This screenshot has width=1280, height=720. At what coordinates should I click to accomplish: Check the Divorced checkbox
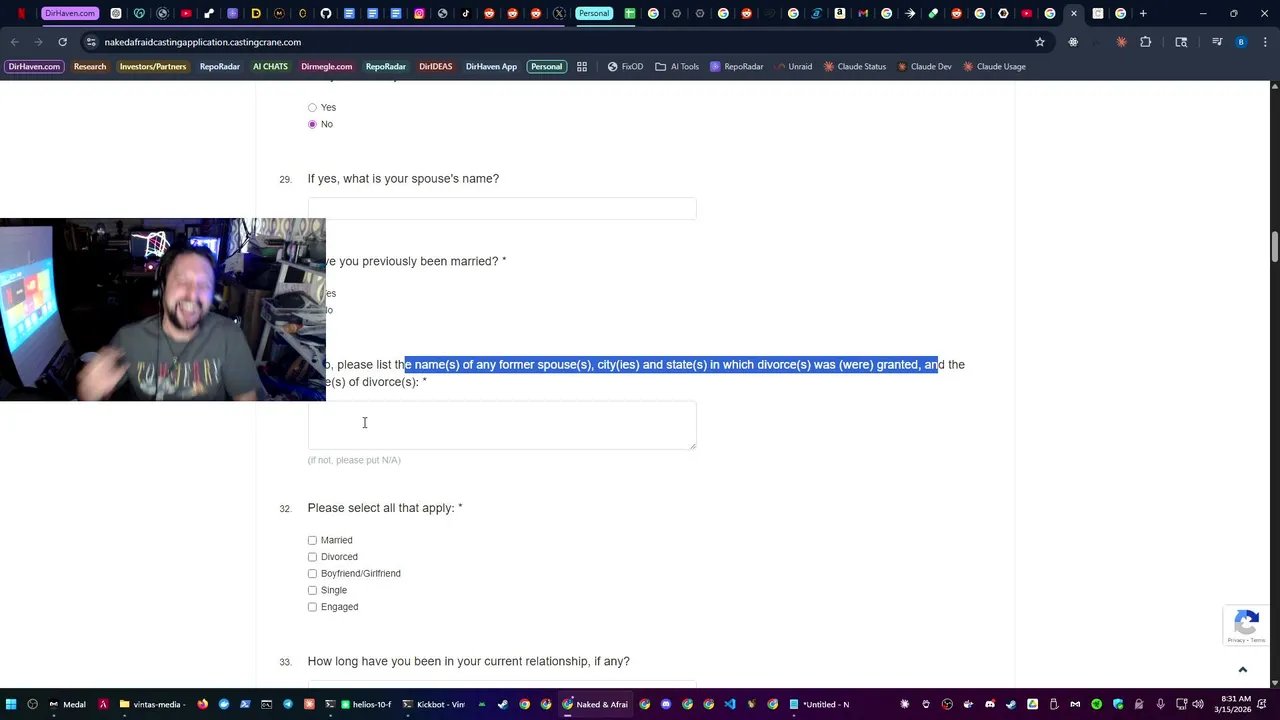click(312, 557)
